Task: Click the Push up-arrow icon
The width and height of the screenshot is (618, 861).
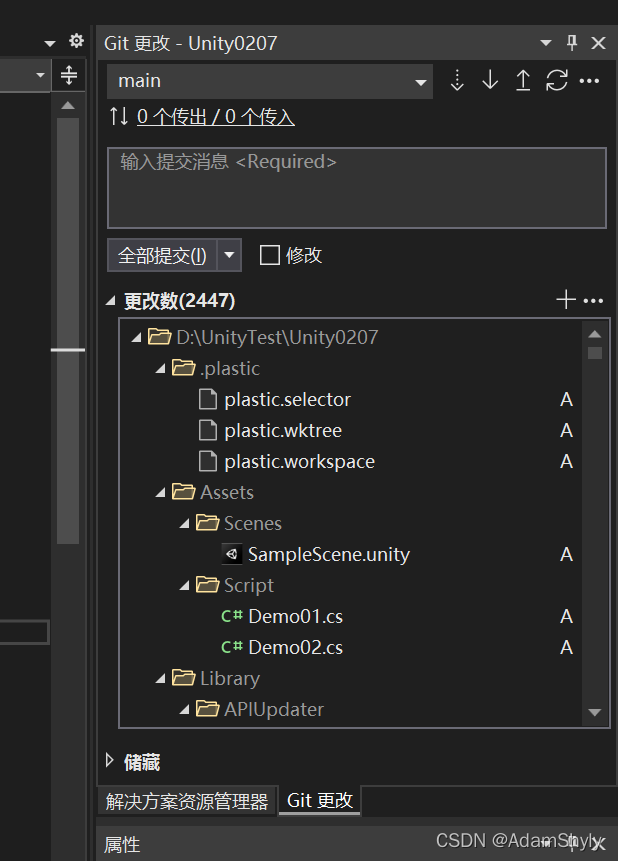Action: [x=523, y=81]
